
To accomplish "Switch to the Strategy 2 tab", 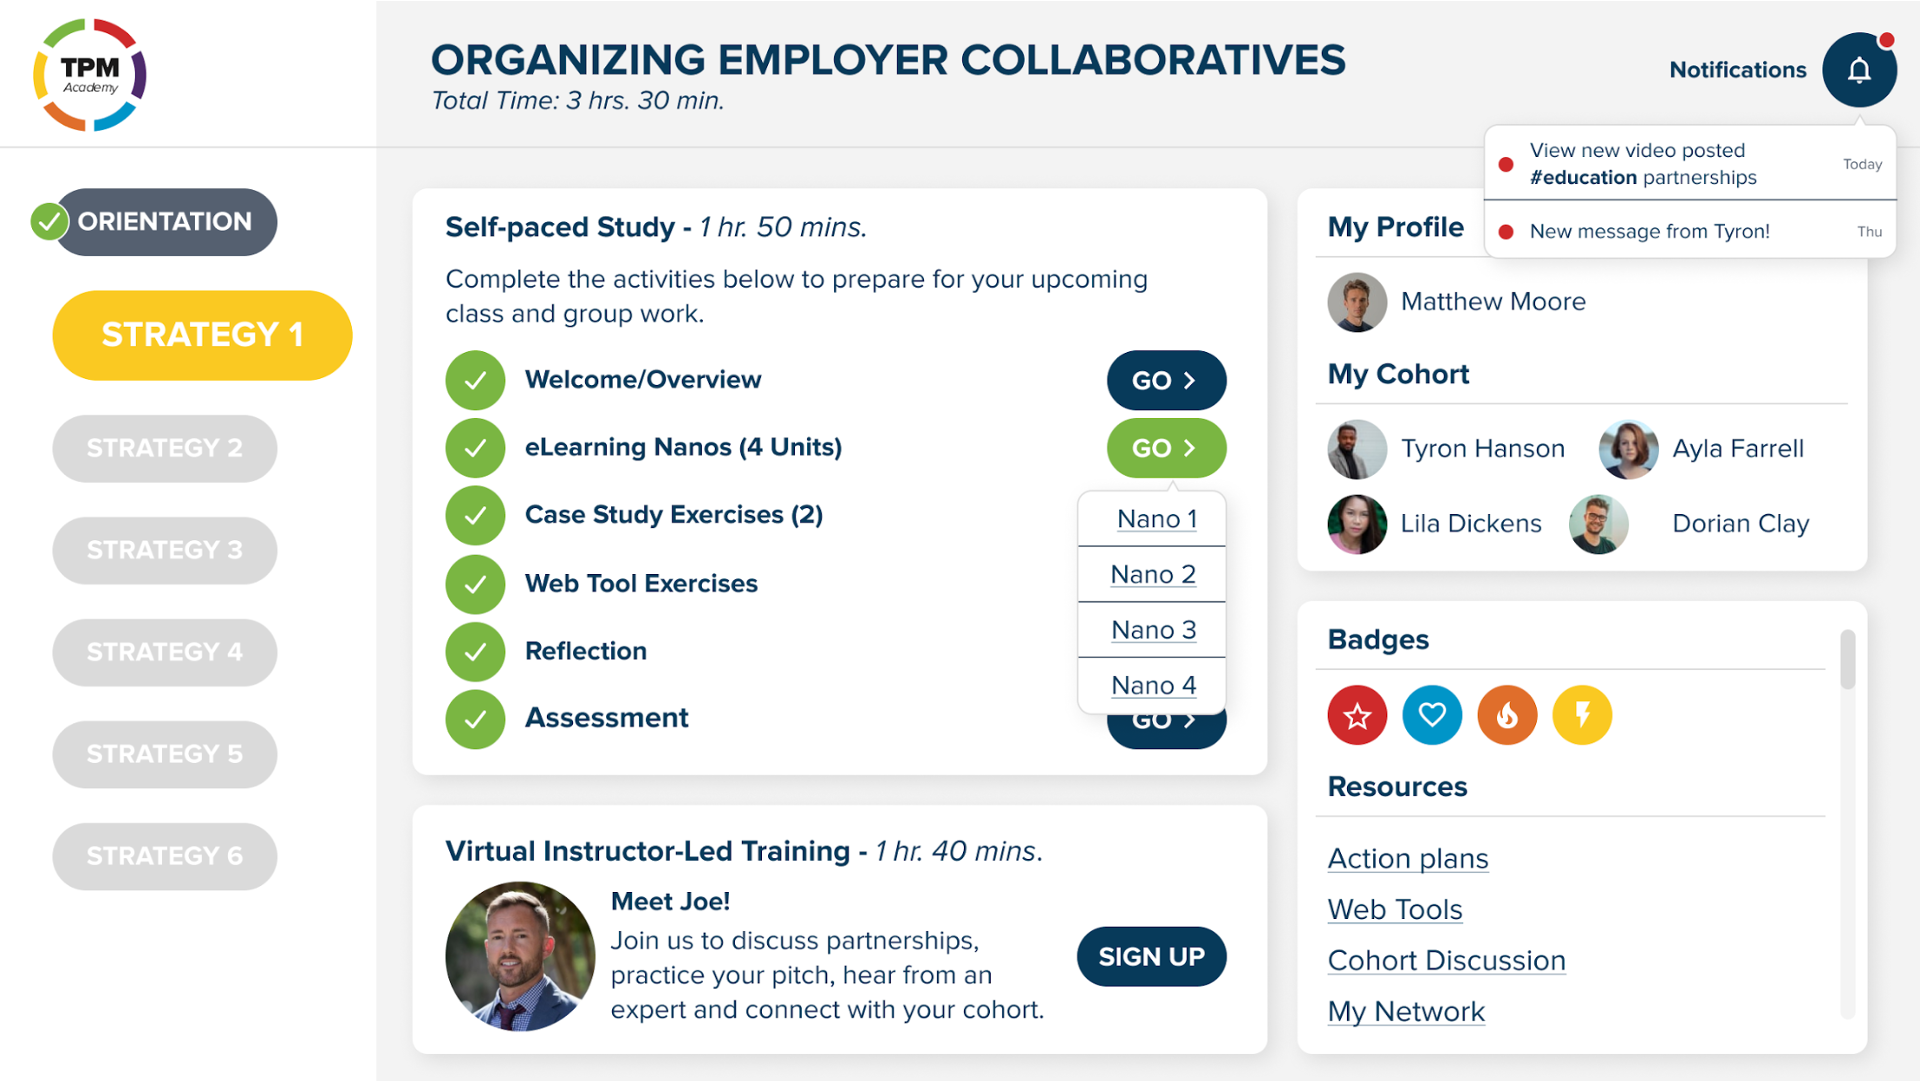I will pyautogui.click(x=165, y=448).
